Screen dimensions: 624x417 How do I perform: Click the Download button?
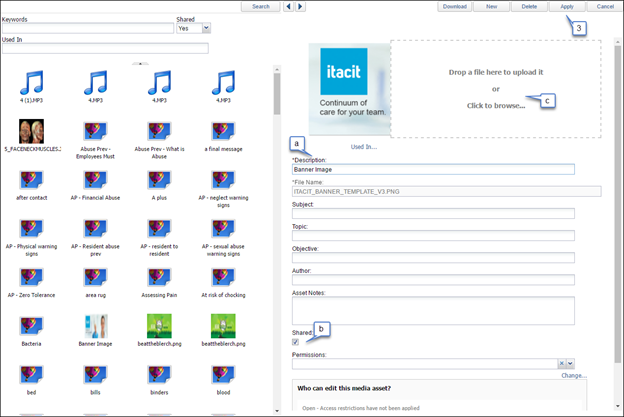click(x=454, y=6)
